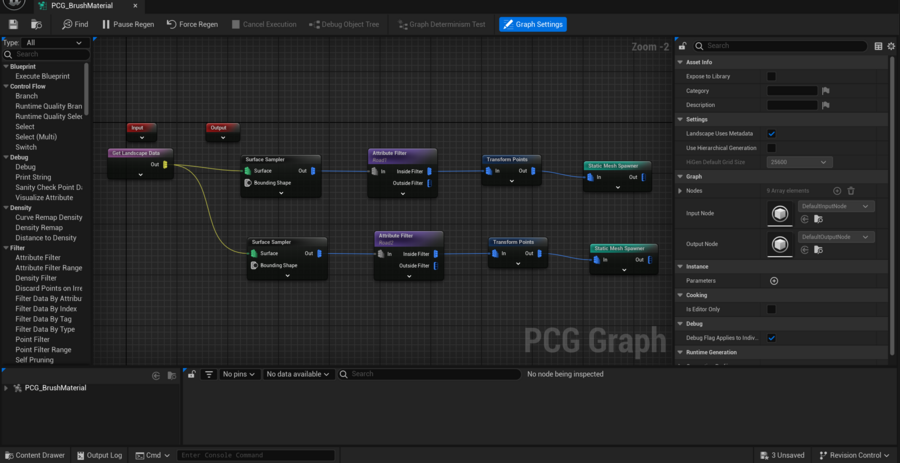The image size is (900, 463).
Task: Toggle Expose to Library checkbox
Action: point(771,76)
